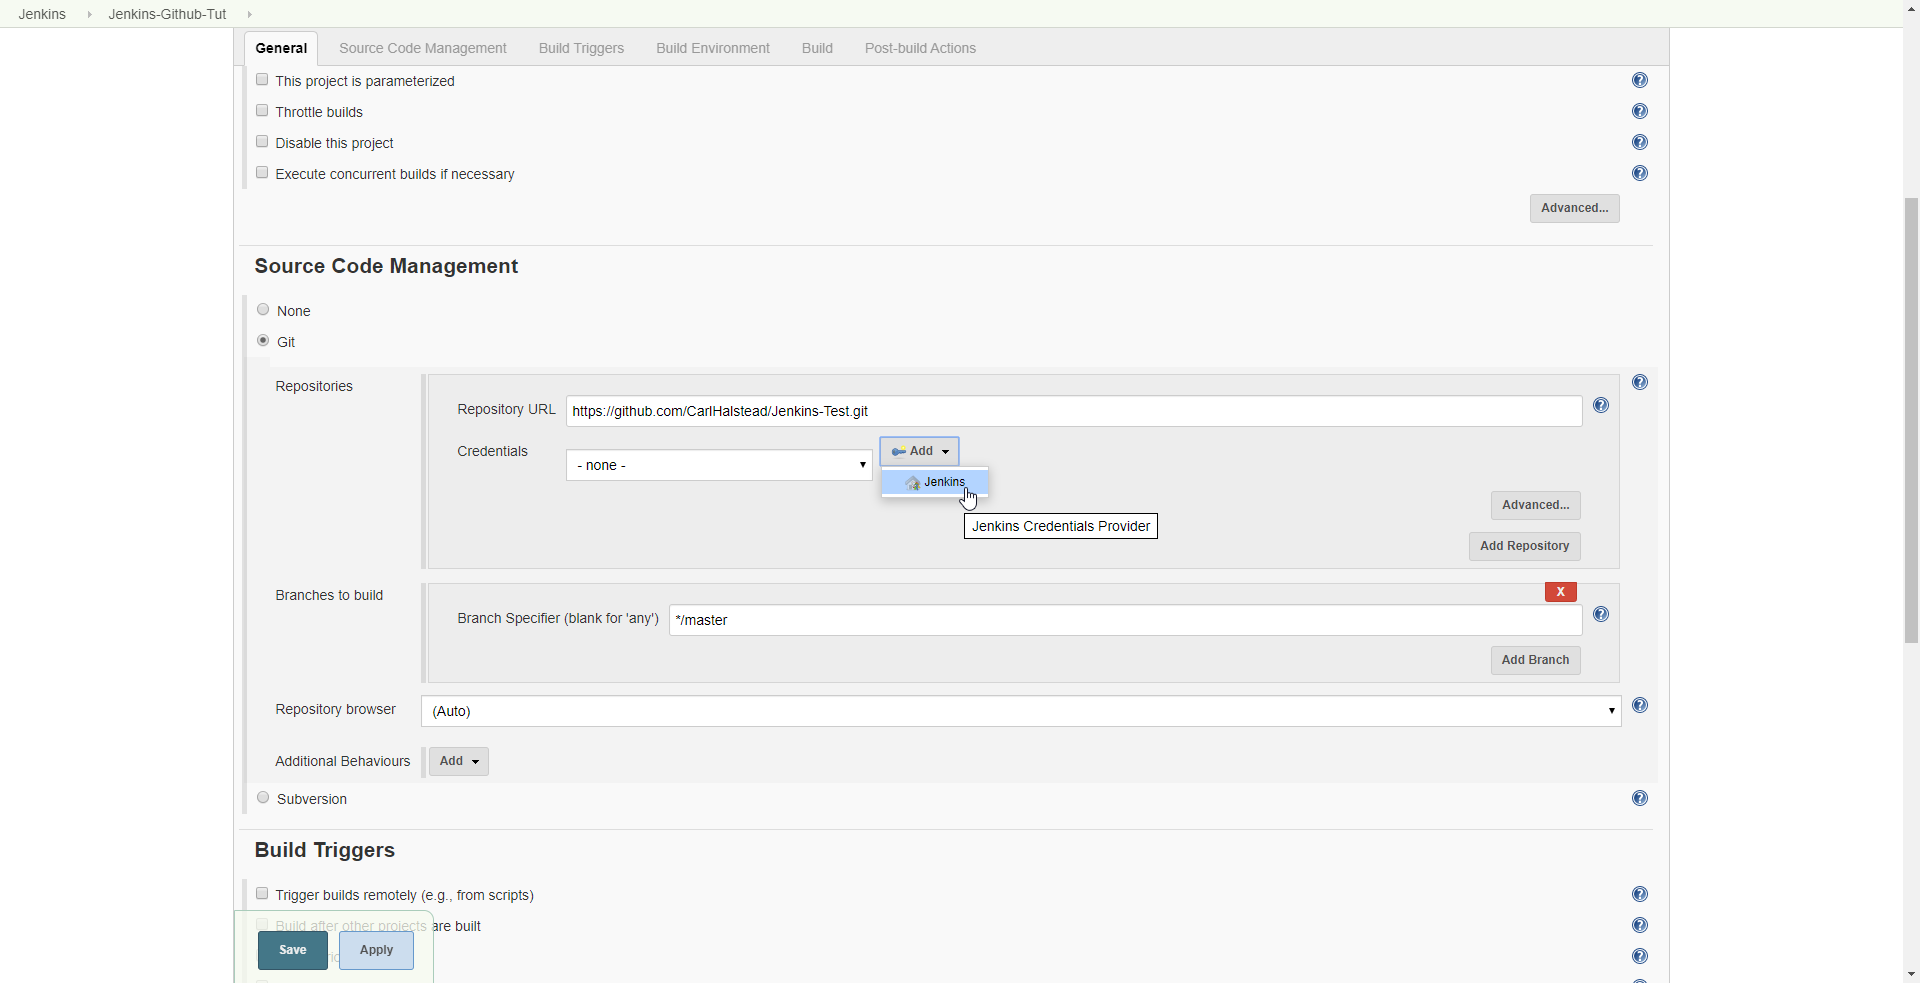Open the Build Environment tab
The image size is (1920, 983).
coord(713,48)
